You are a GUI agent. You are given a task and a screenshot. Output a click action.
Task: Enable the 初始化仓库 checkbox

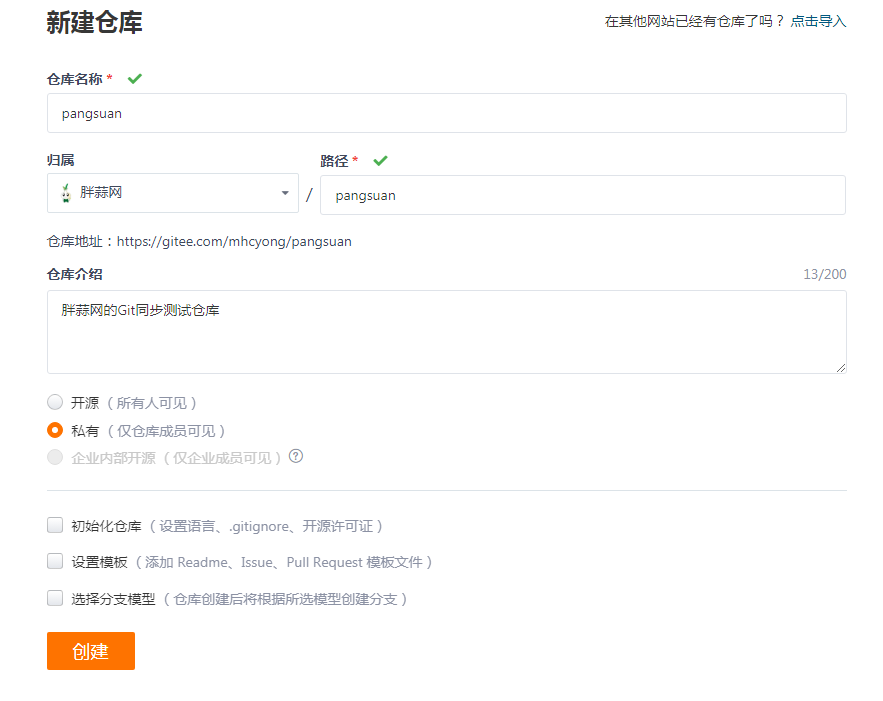pyautogui.click(x=55, y=525)
